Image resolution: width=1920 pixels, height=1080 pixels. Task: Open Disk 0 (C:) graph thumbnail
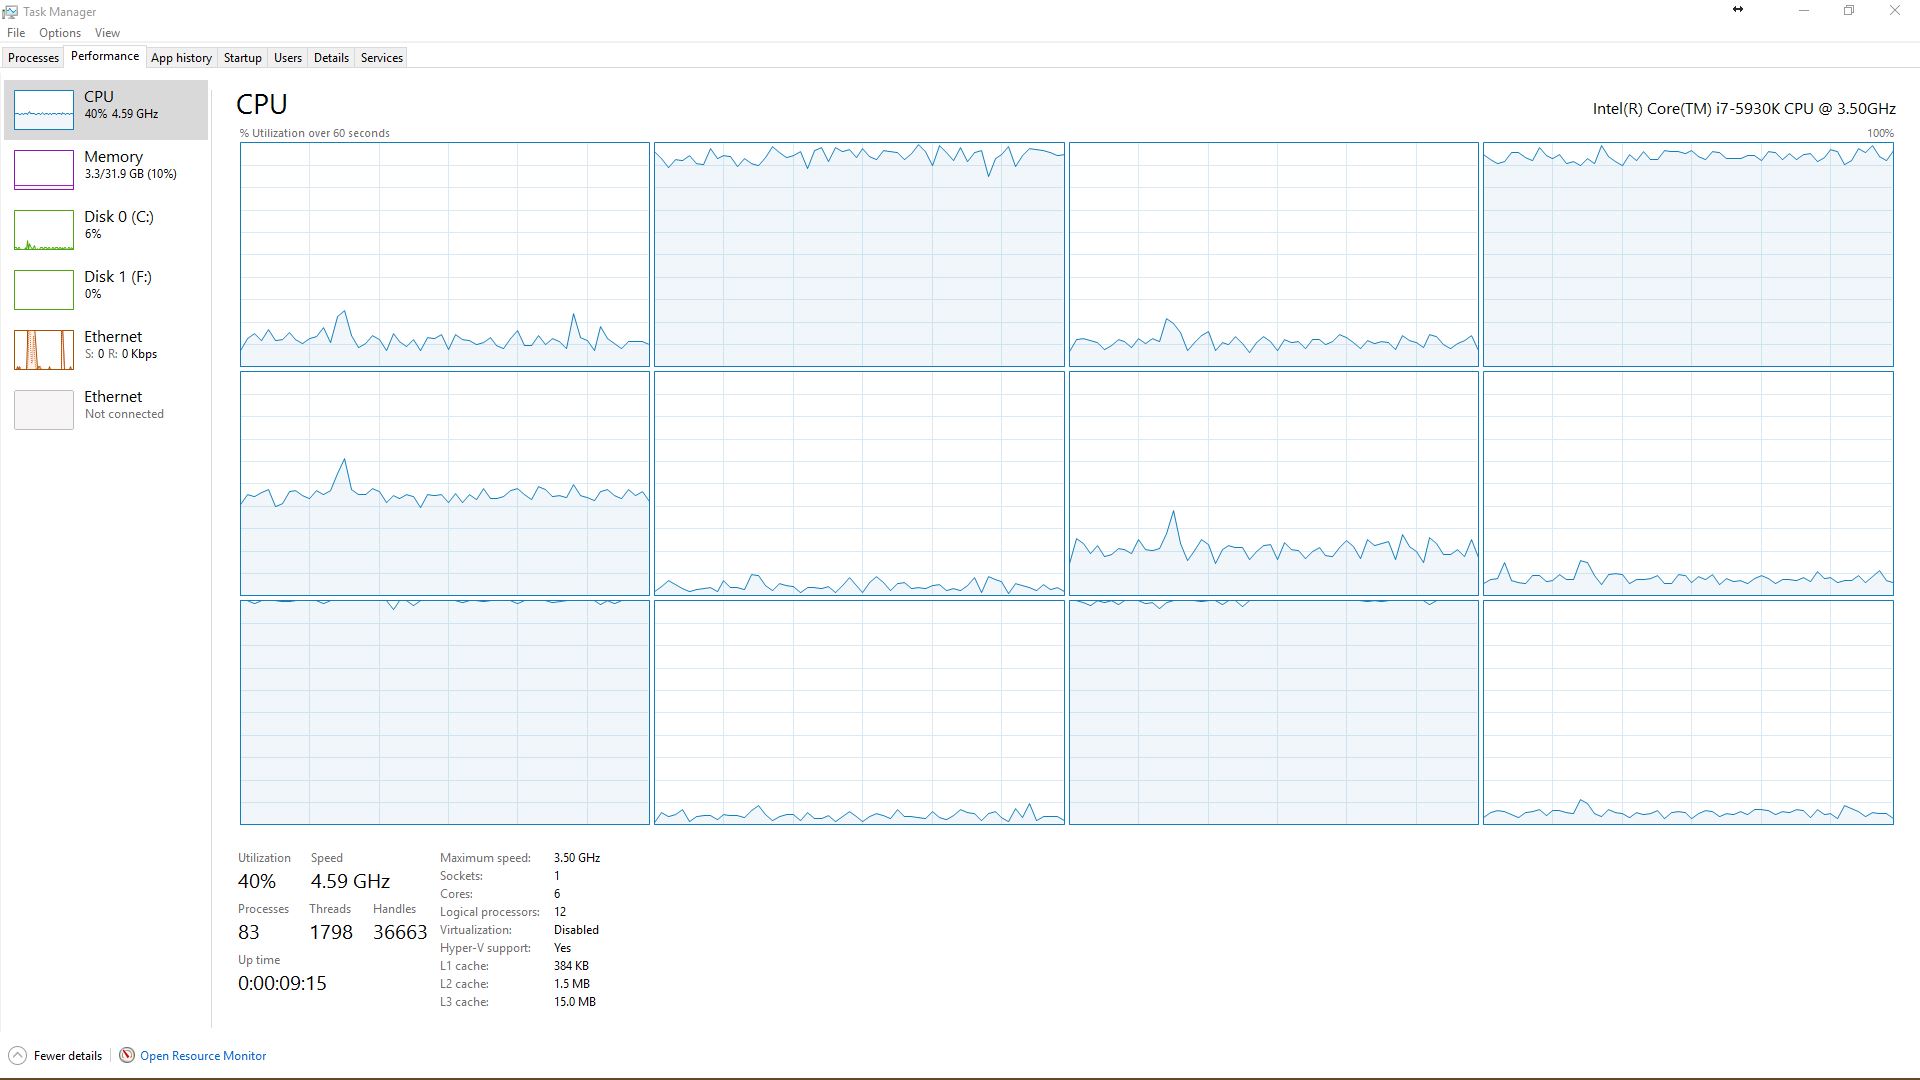[44, 229]
